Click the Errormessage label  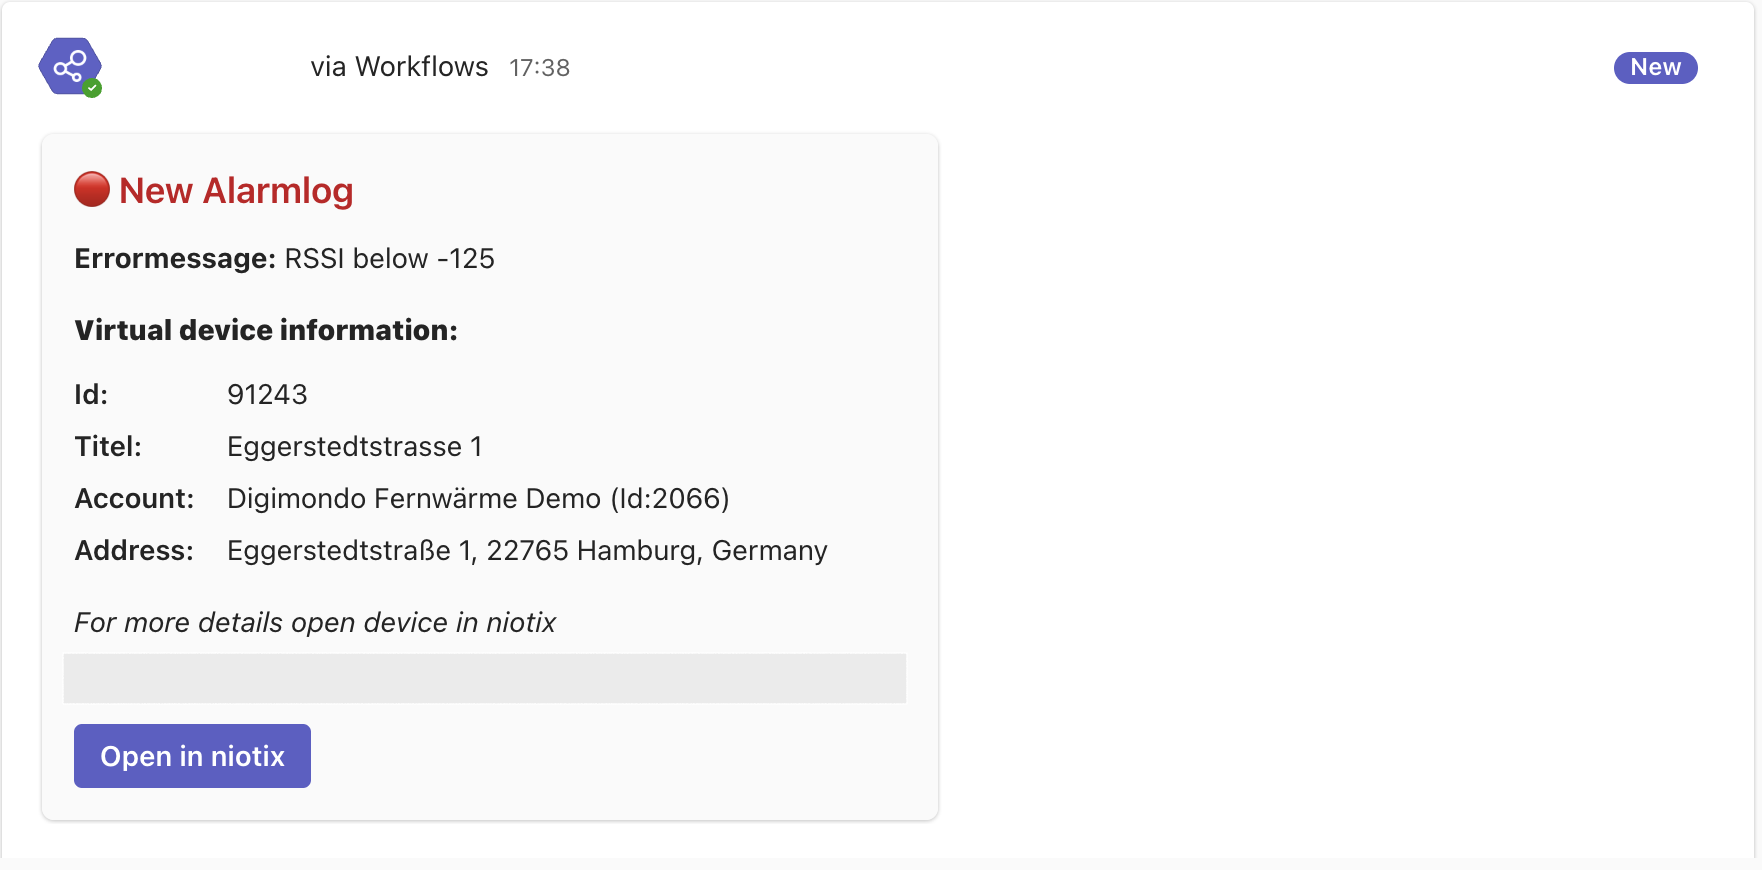[175, 258]
